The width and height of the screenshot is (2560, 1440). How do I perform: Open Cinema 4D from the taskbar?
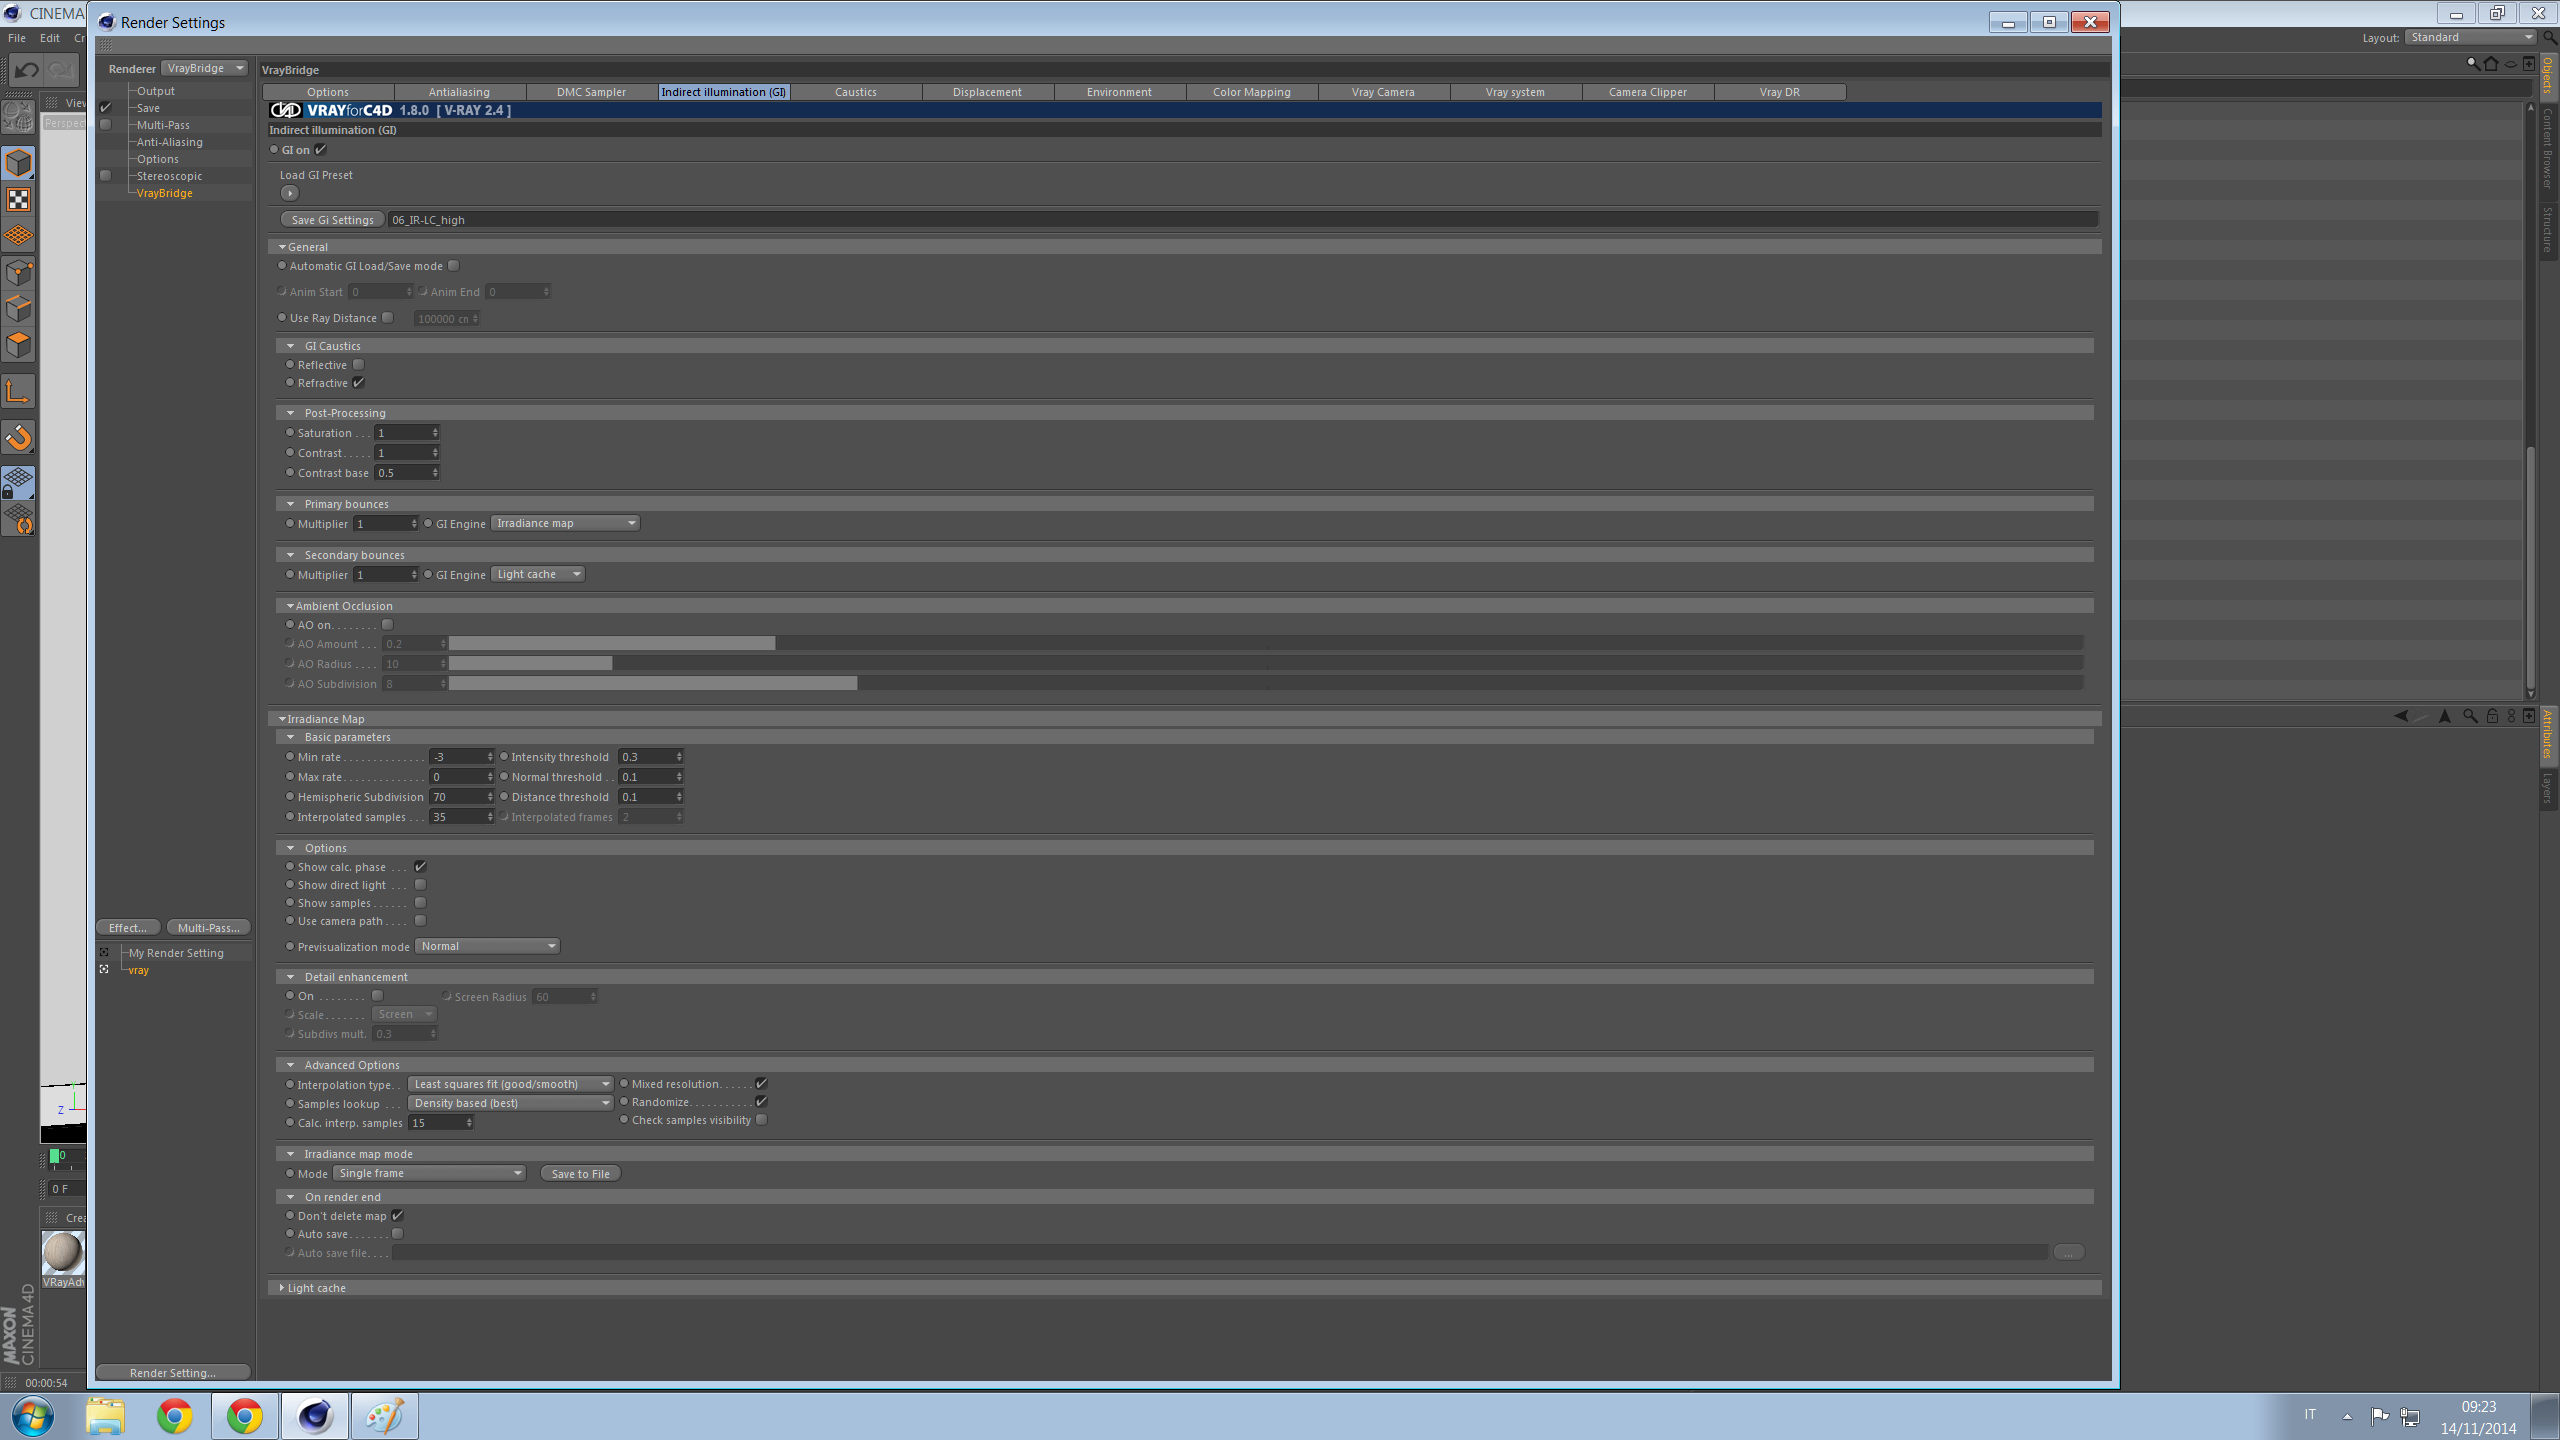(314, 1416)
